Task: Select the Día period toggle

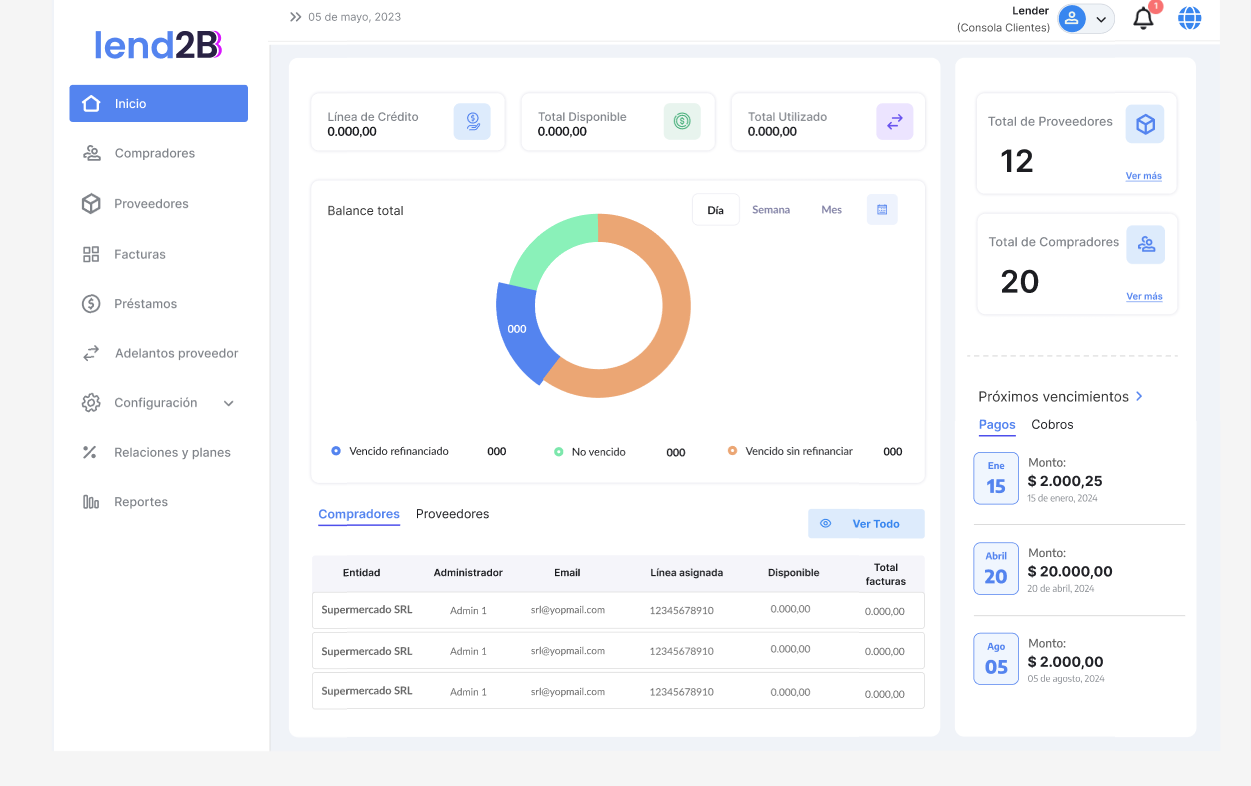Action: click(715, 210)
